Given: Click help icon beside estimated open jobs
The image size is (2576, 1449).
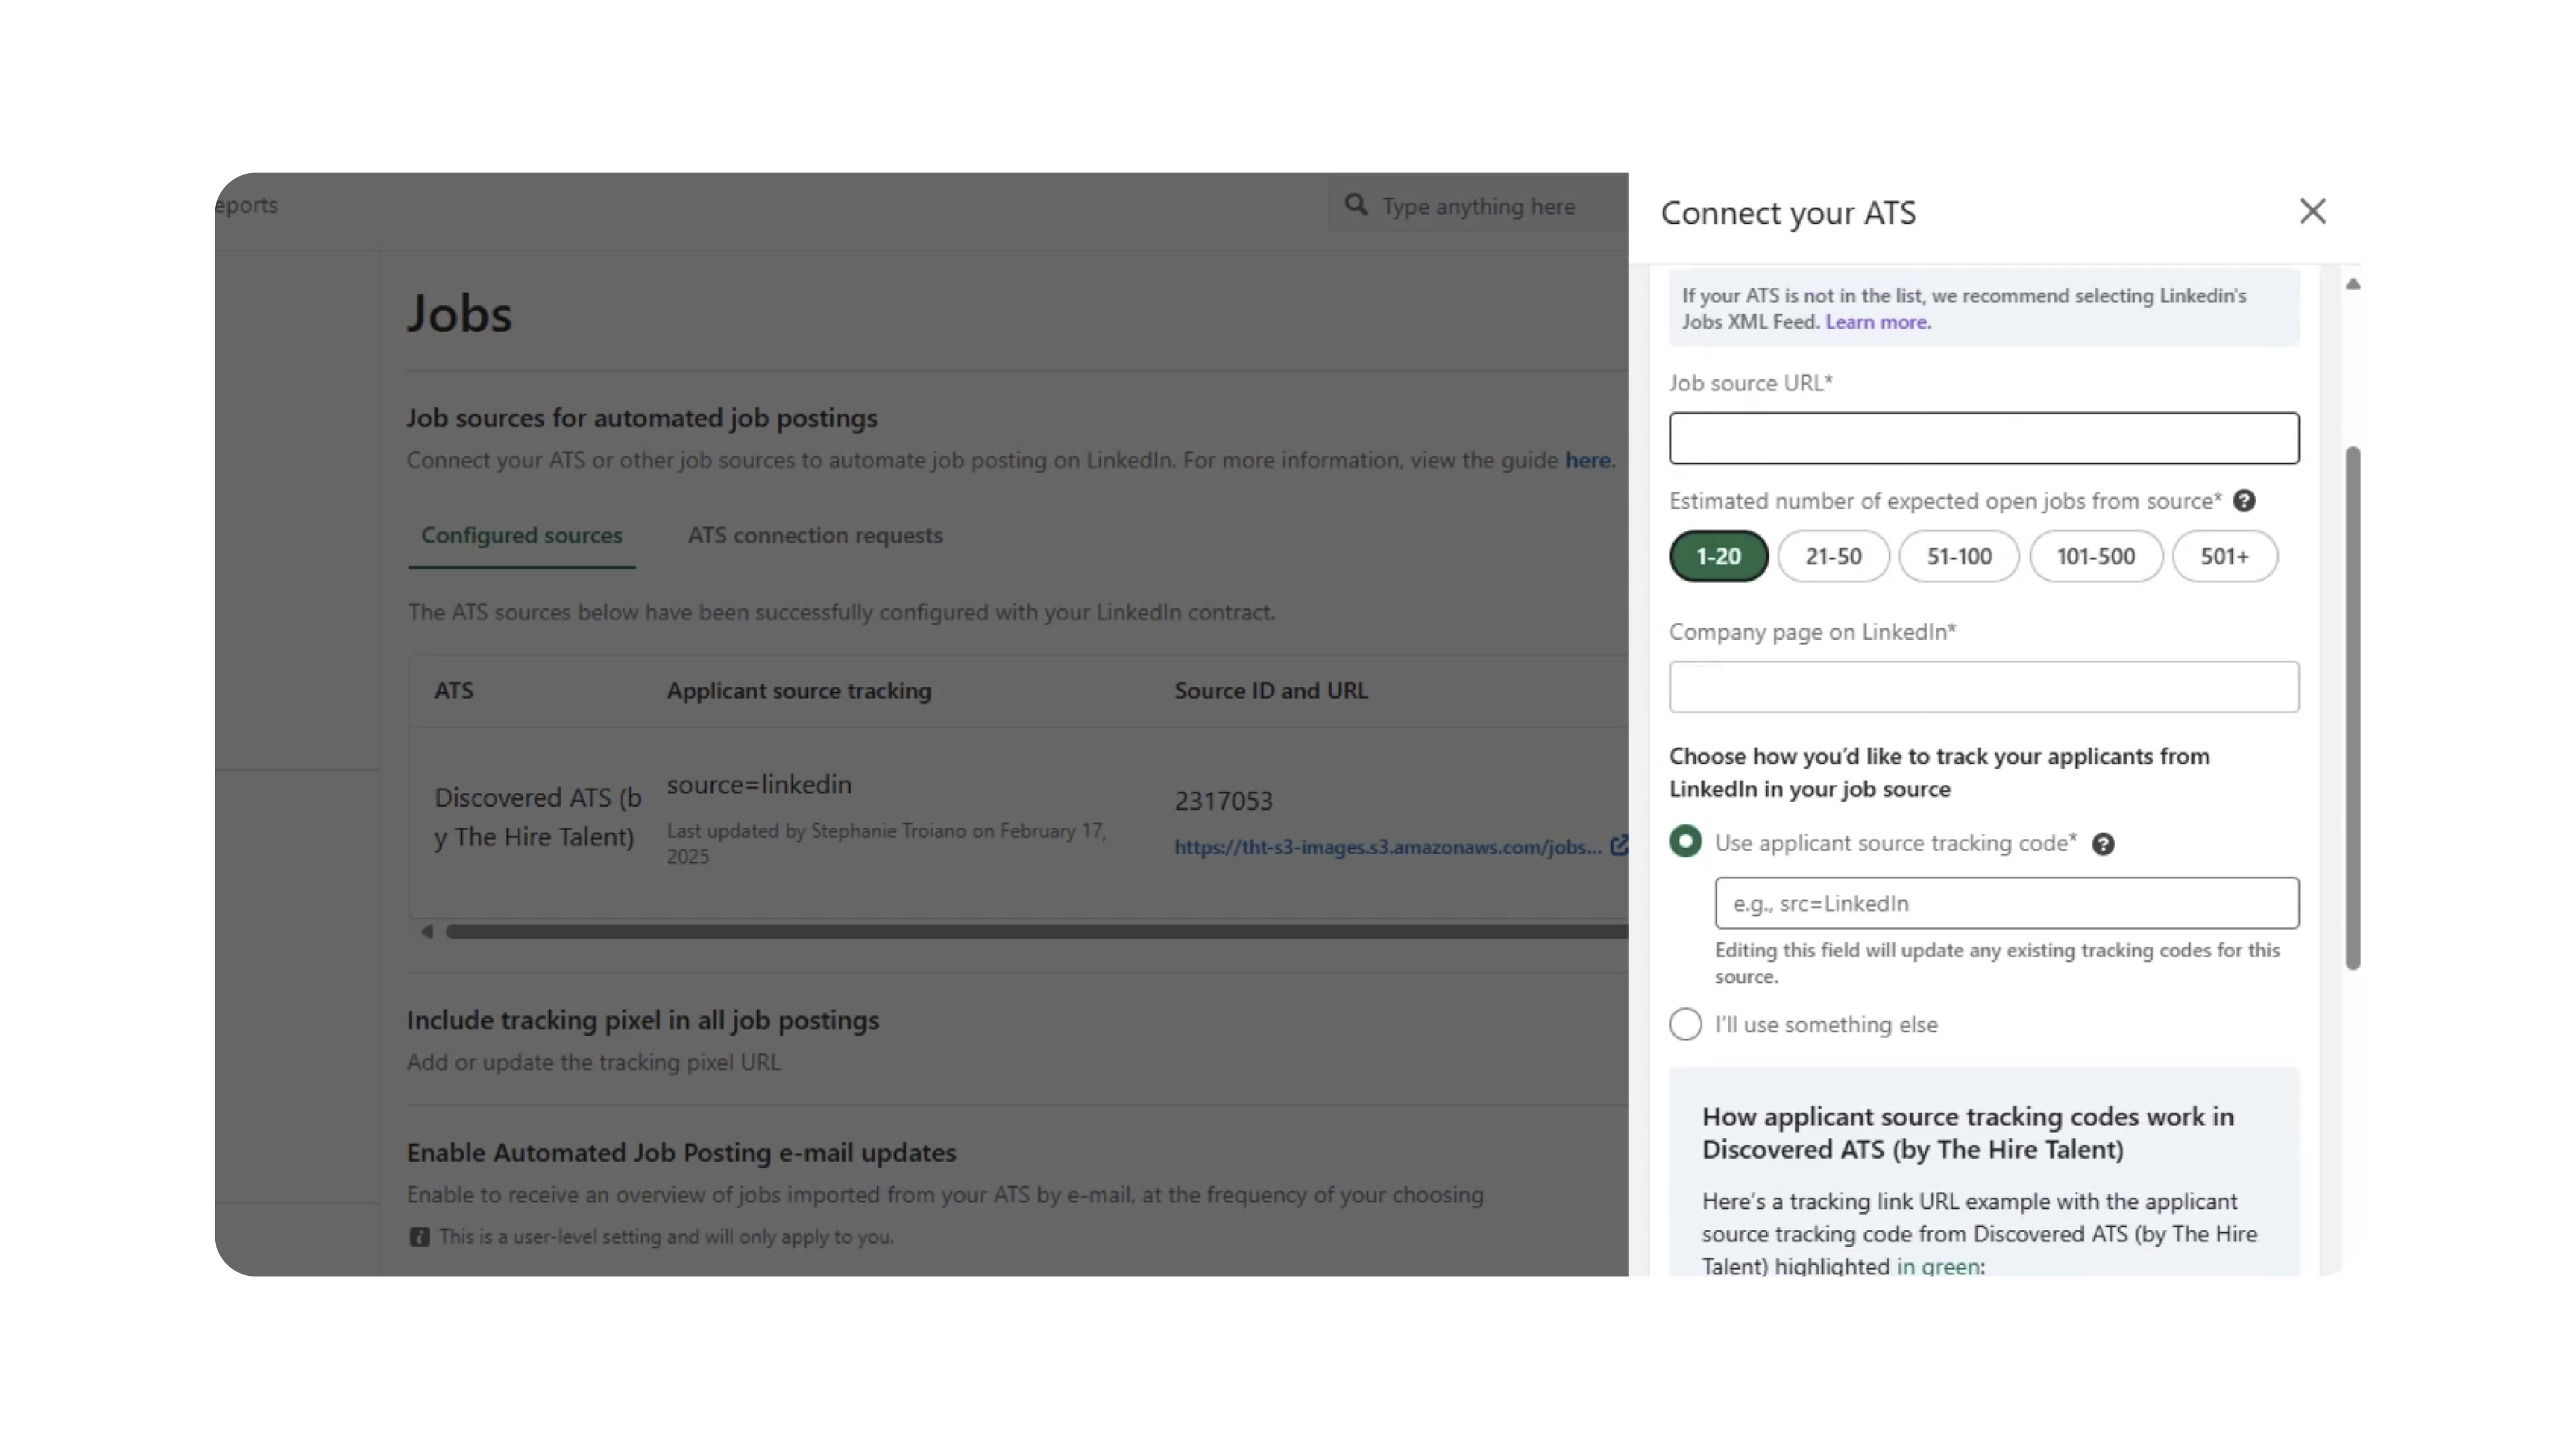Looking at the screenshot, I should click(2244, 501).
